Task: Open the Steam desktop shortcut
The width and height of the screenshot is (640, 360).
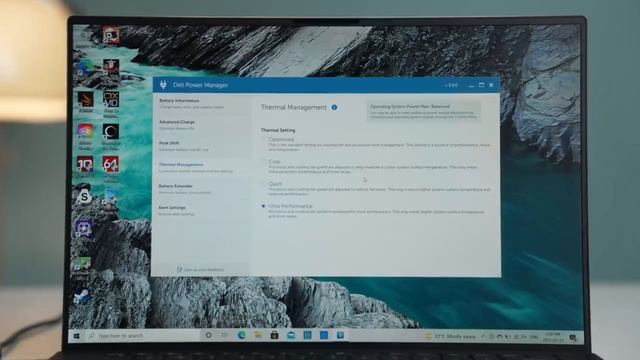Action: tap(82, 297)
